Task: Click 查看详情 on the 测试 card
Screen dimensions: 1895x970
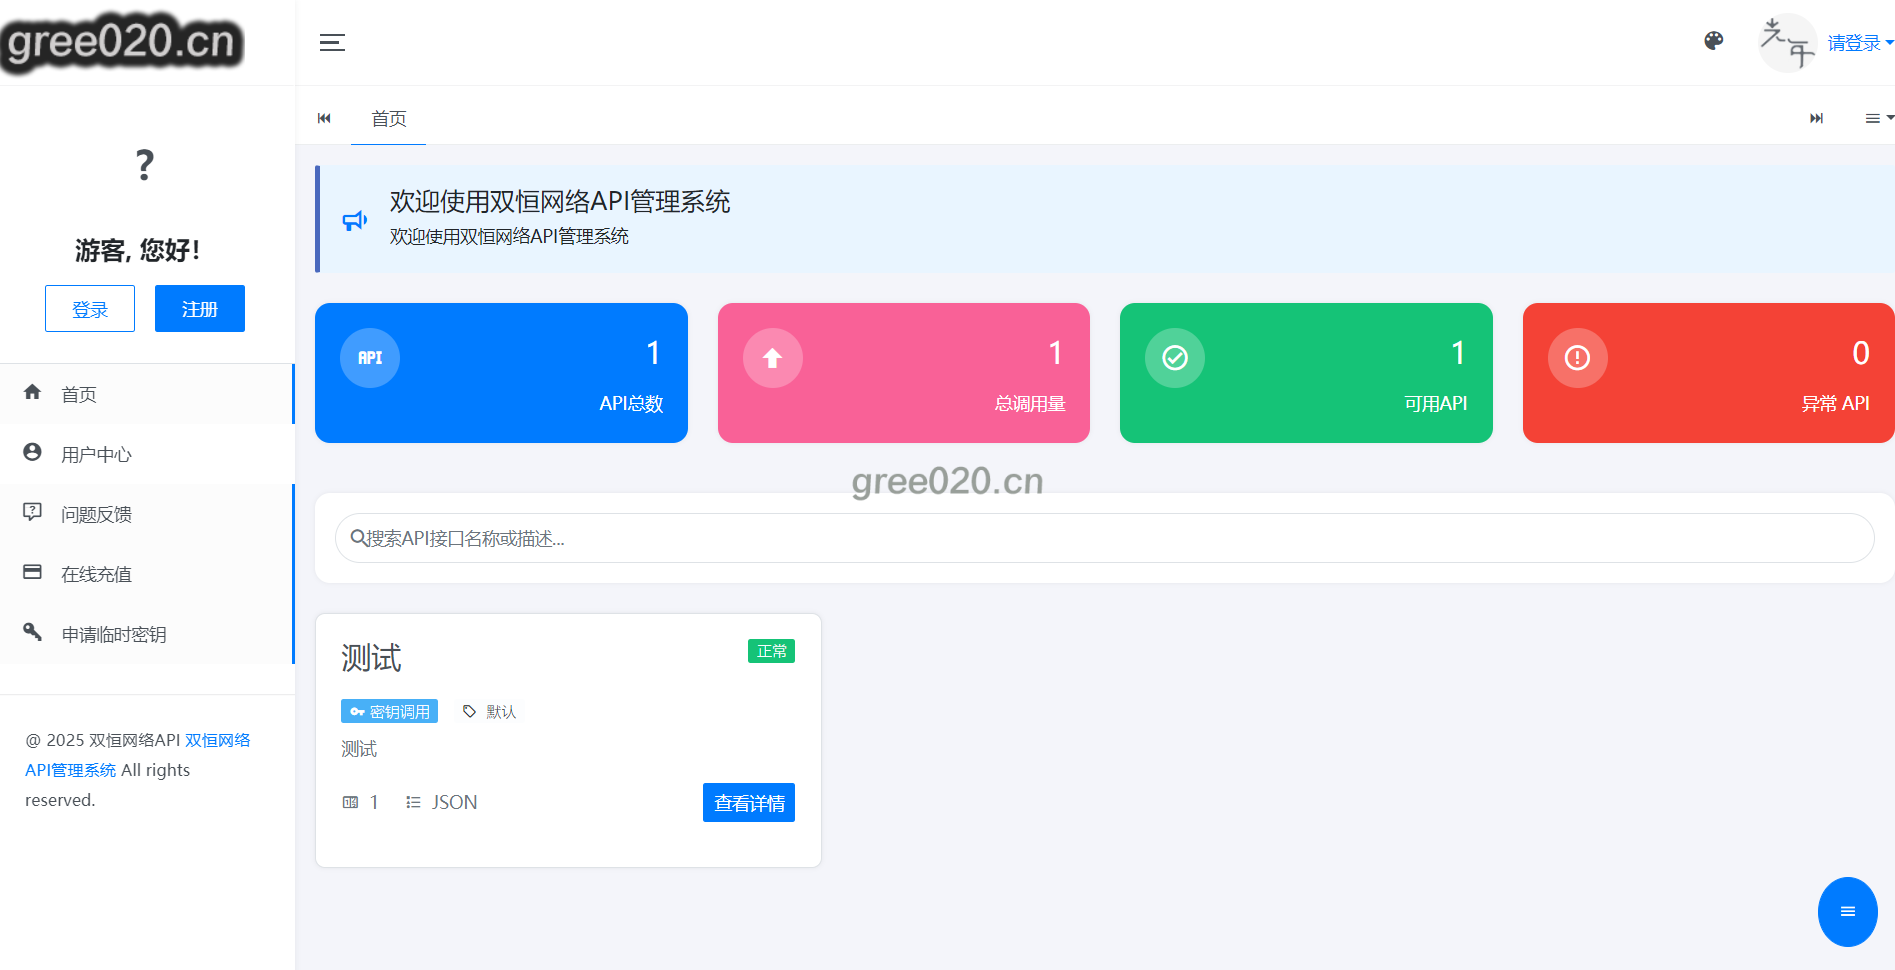Action: click(x=748, y=803)
